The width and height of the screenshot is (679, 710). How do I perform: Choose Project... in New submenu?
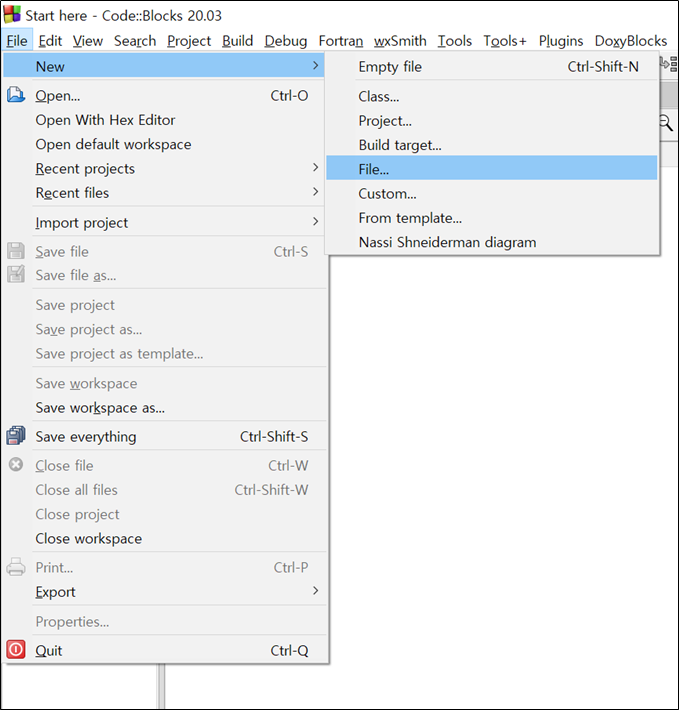click(492, 121)
